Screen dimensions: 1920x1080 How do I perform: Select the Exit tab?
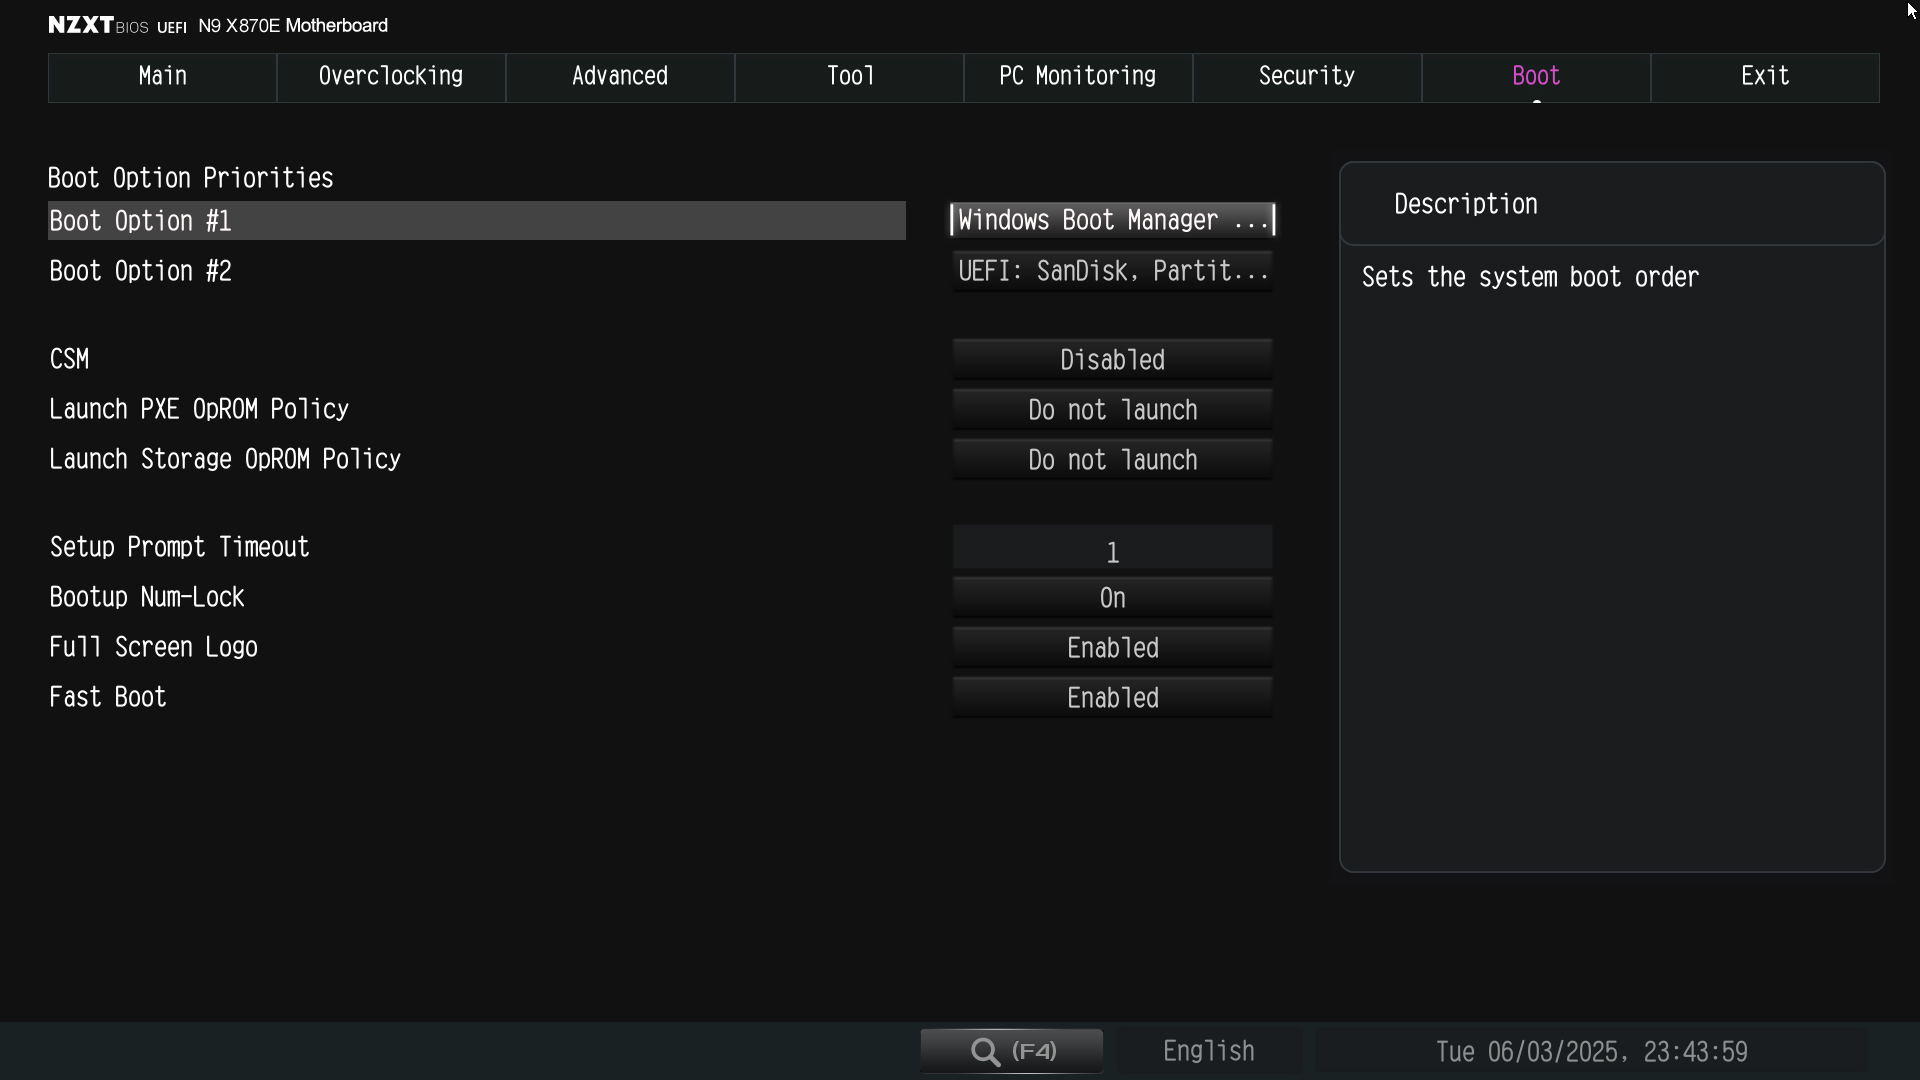1765,77
